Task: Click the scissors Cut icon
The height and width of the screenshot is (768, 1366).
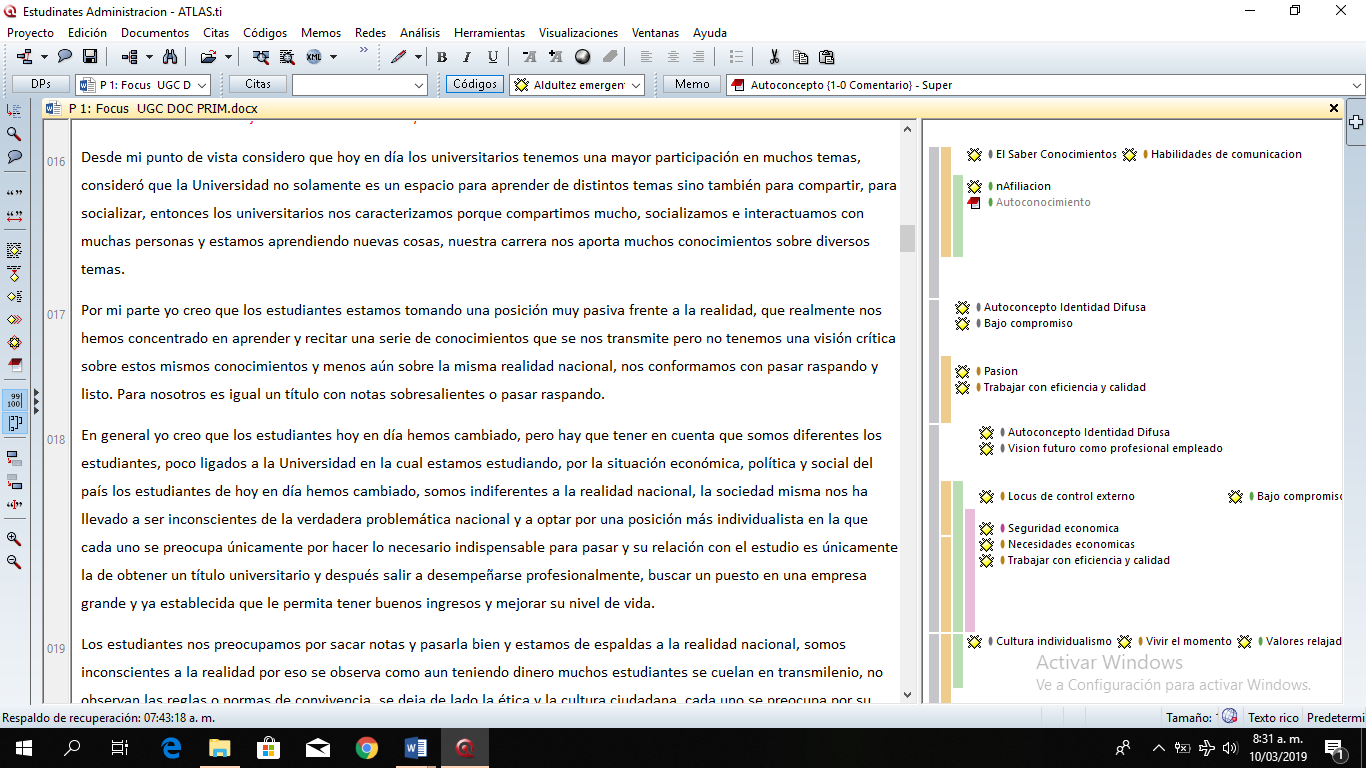Action: click(x=773, y=57)
